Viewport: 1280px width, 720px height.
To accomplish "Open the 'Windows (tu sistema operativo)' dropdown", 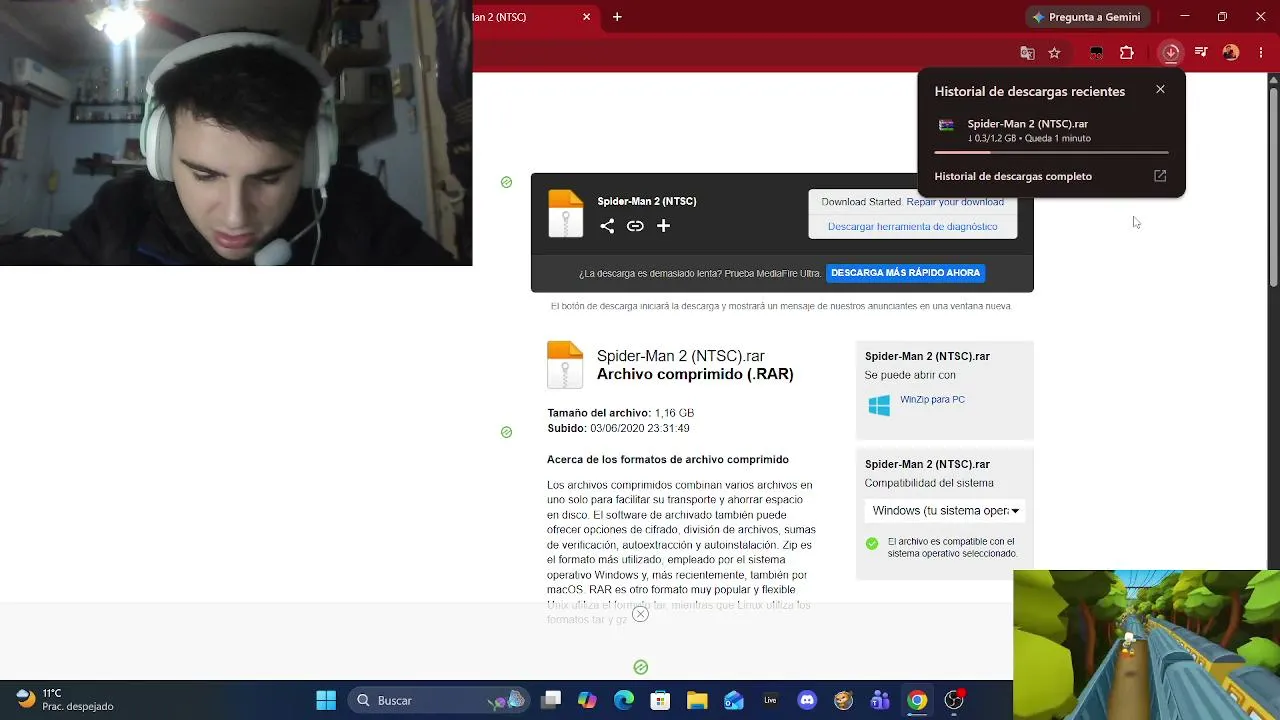I will pos(945,511).
